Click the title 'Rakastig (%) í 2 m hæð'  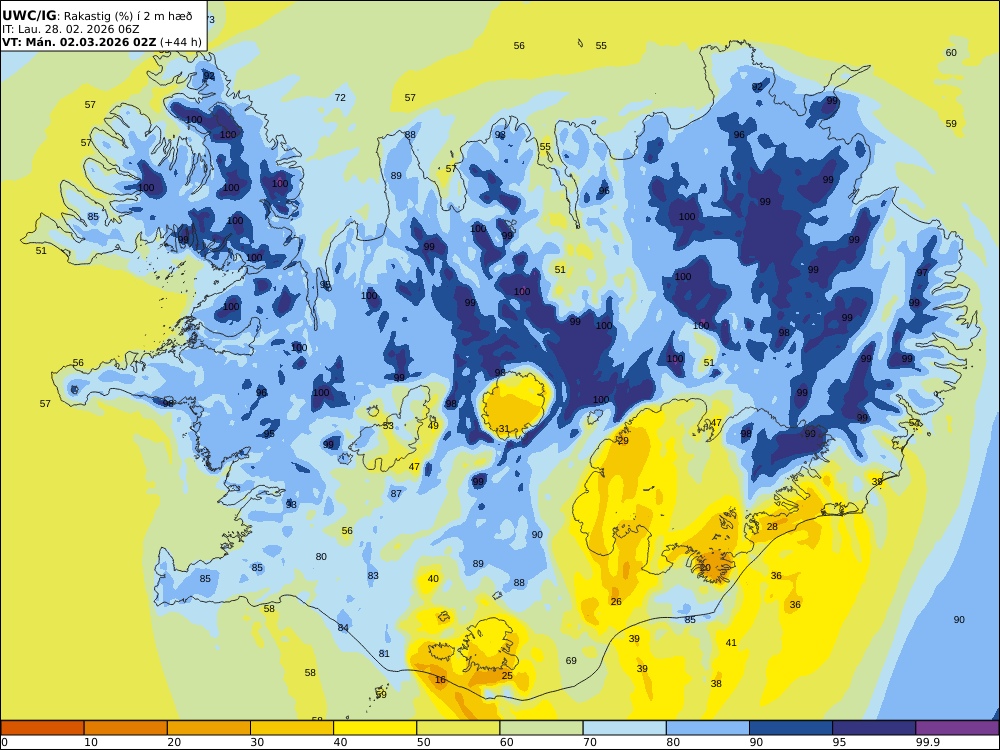click(128, 16)
